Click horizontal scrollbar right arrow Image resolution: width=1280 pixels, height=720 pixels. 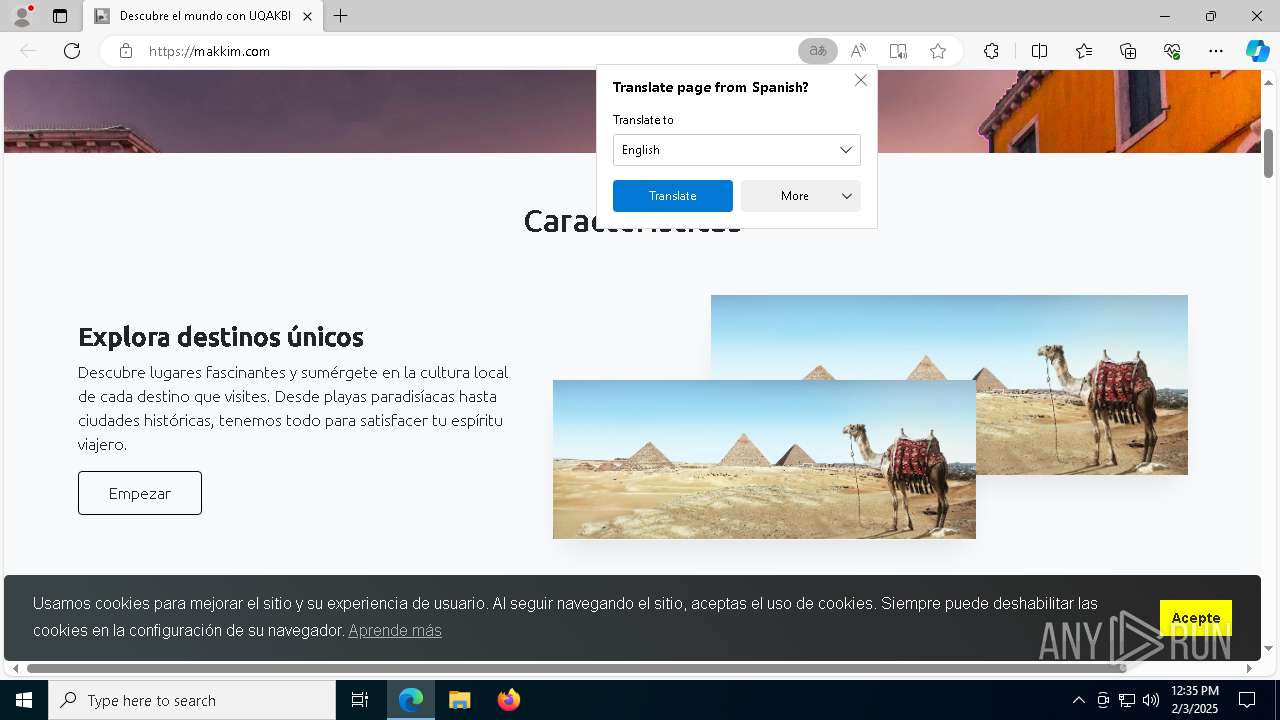[x=1249, y=668]
